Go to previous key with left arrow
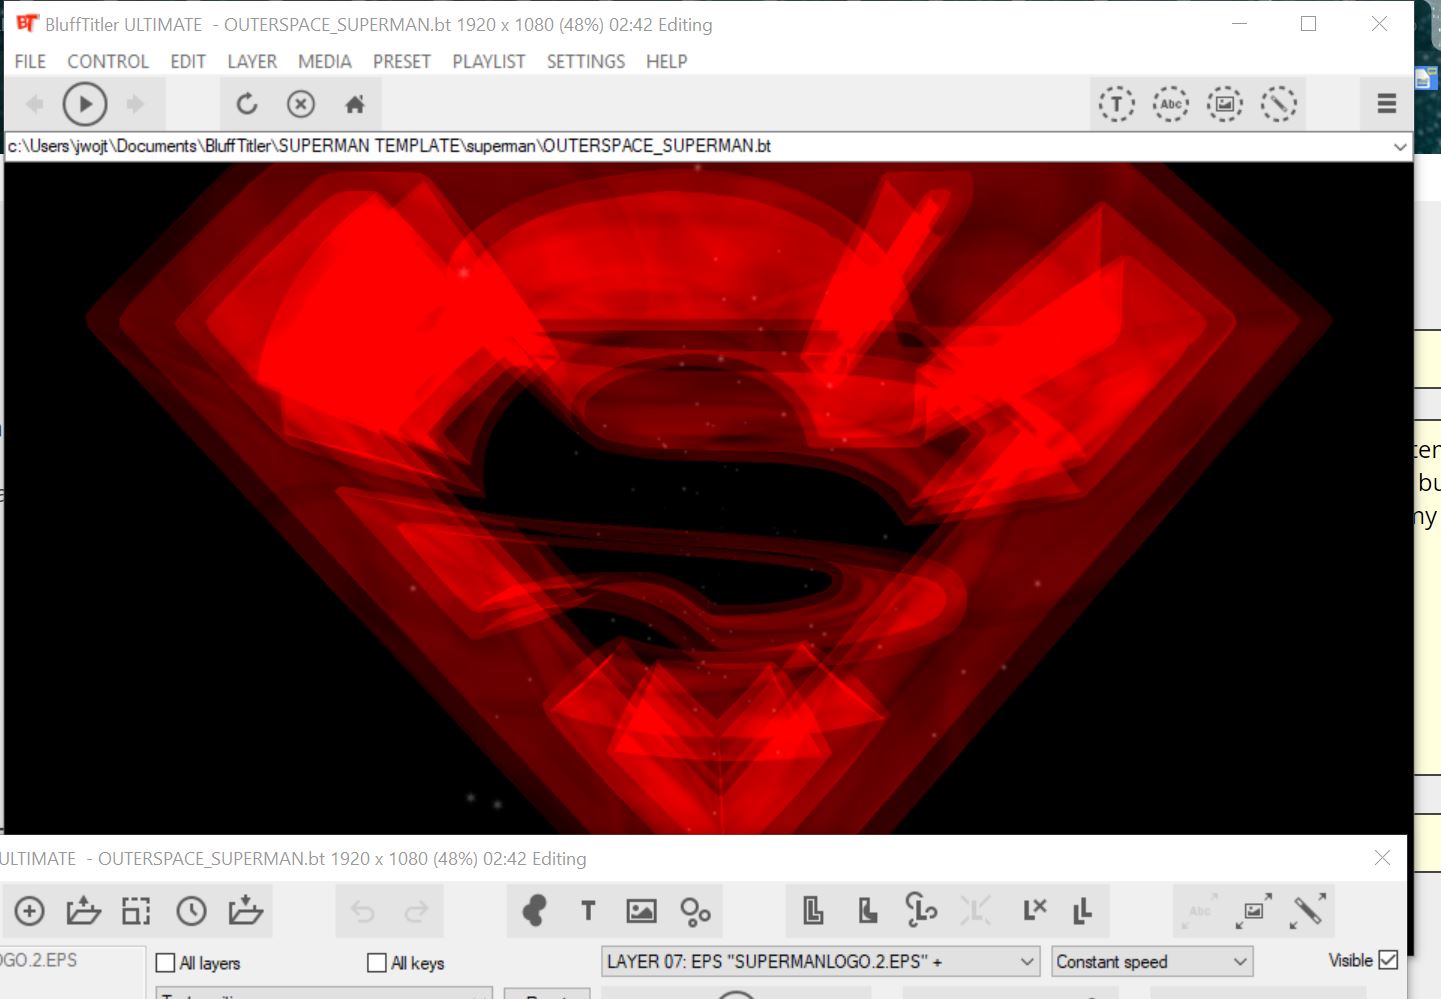The height and width of the screenshot is (999, 1441). point(35,104)
